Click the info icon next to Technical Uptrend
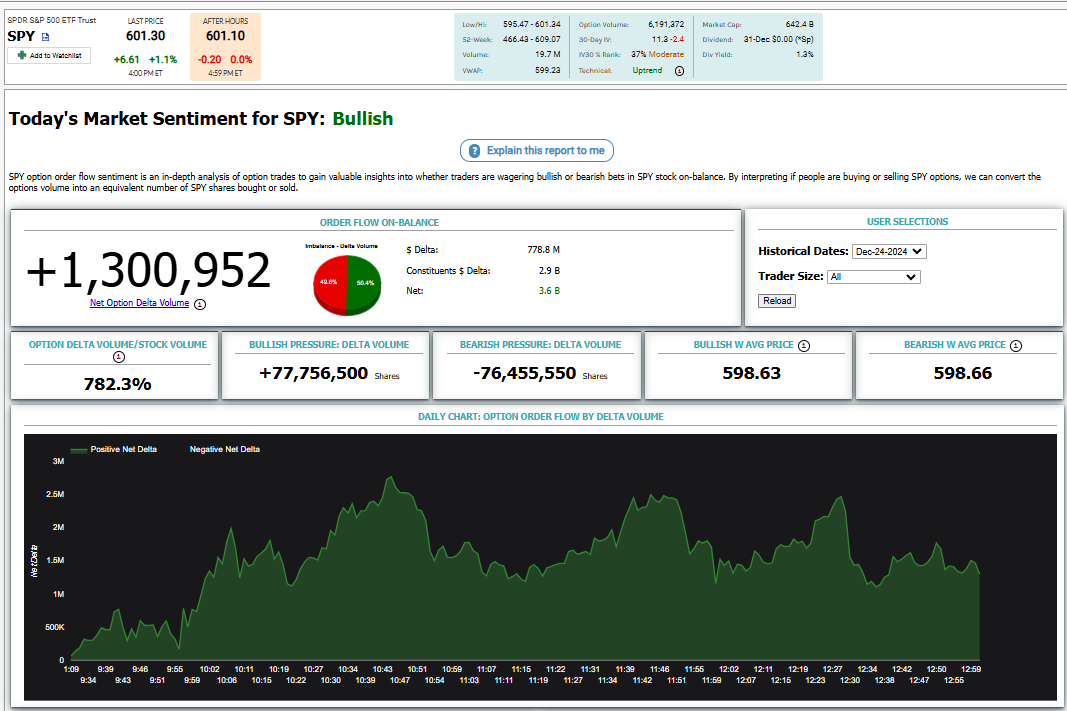1067x711 pixels. click(x=679, y=71)
